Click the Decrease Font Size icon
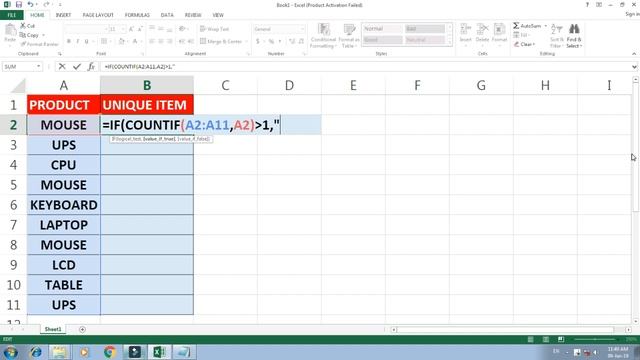 (140, 29)
